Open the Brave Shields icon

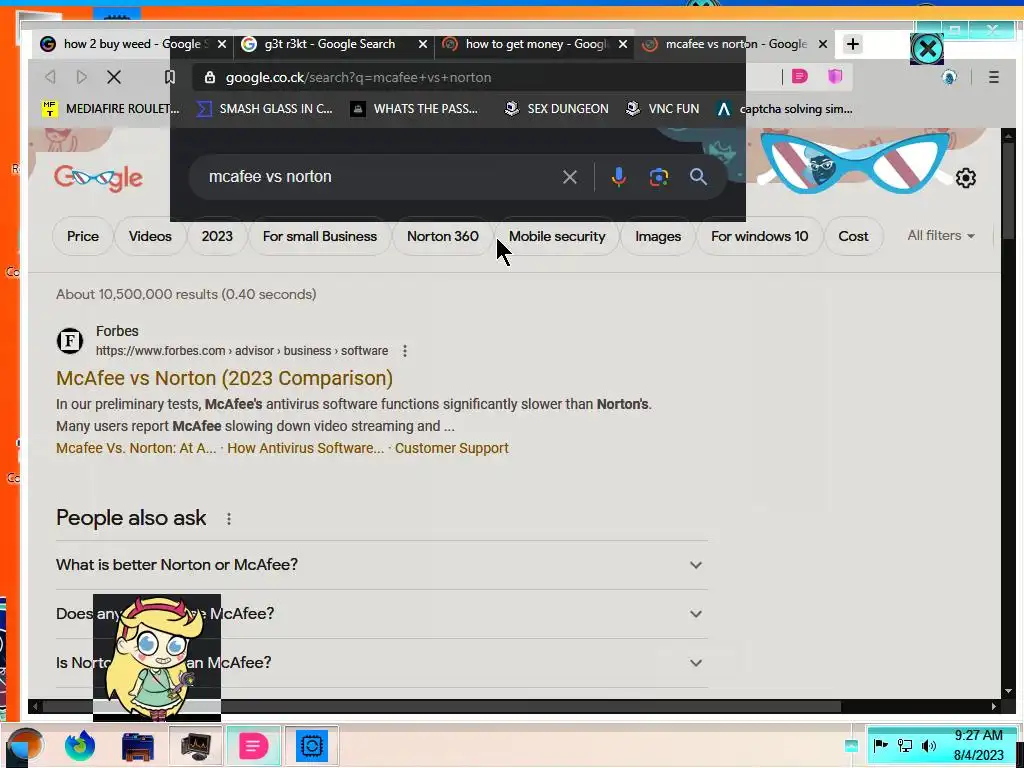tap(835, 77)
